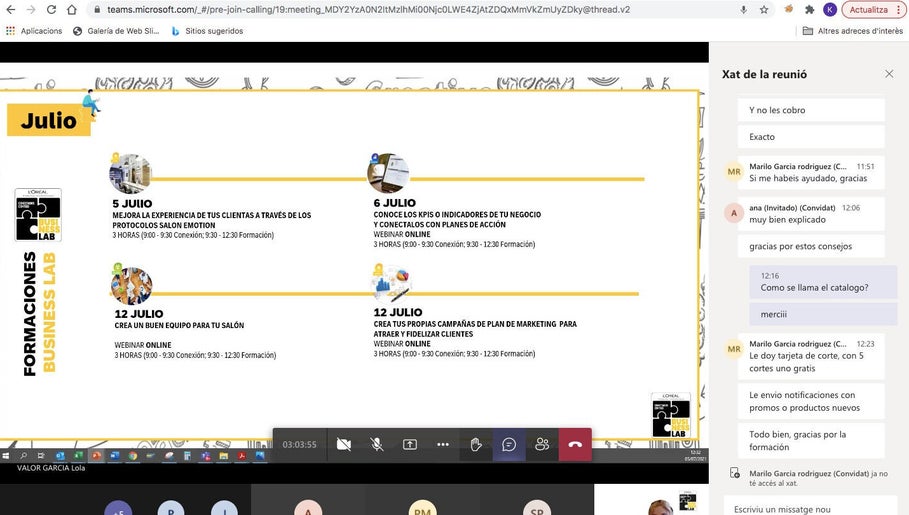
Task: Open more actions ellipsis menu
Action: 443,444
